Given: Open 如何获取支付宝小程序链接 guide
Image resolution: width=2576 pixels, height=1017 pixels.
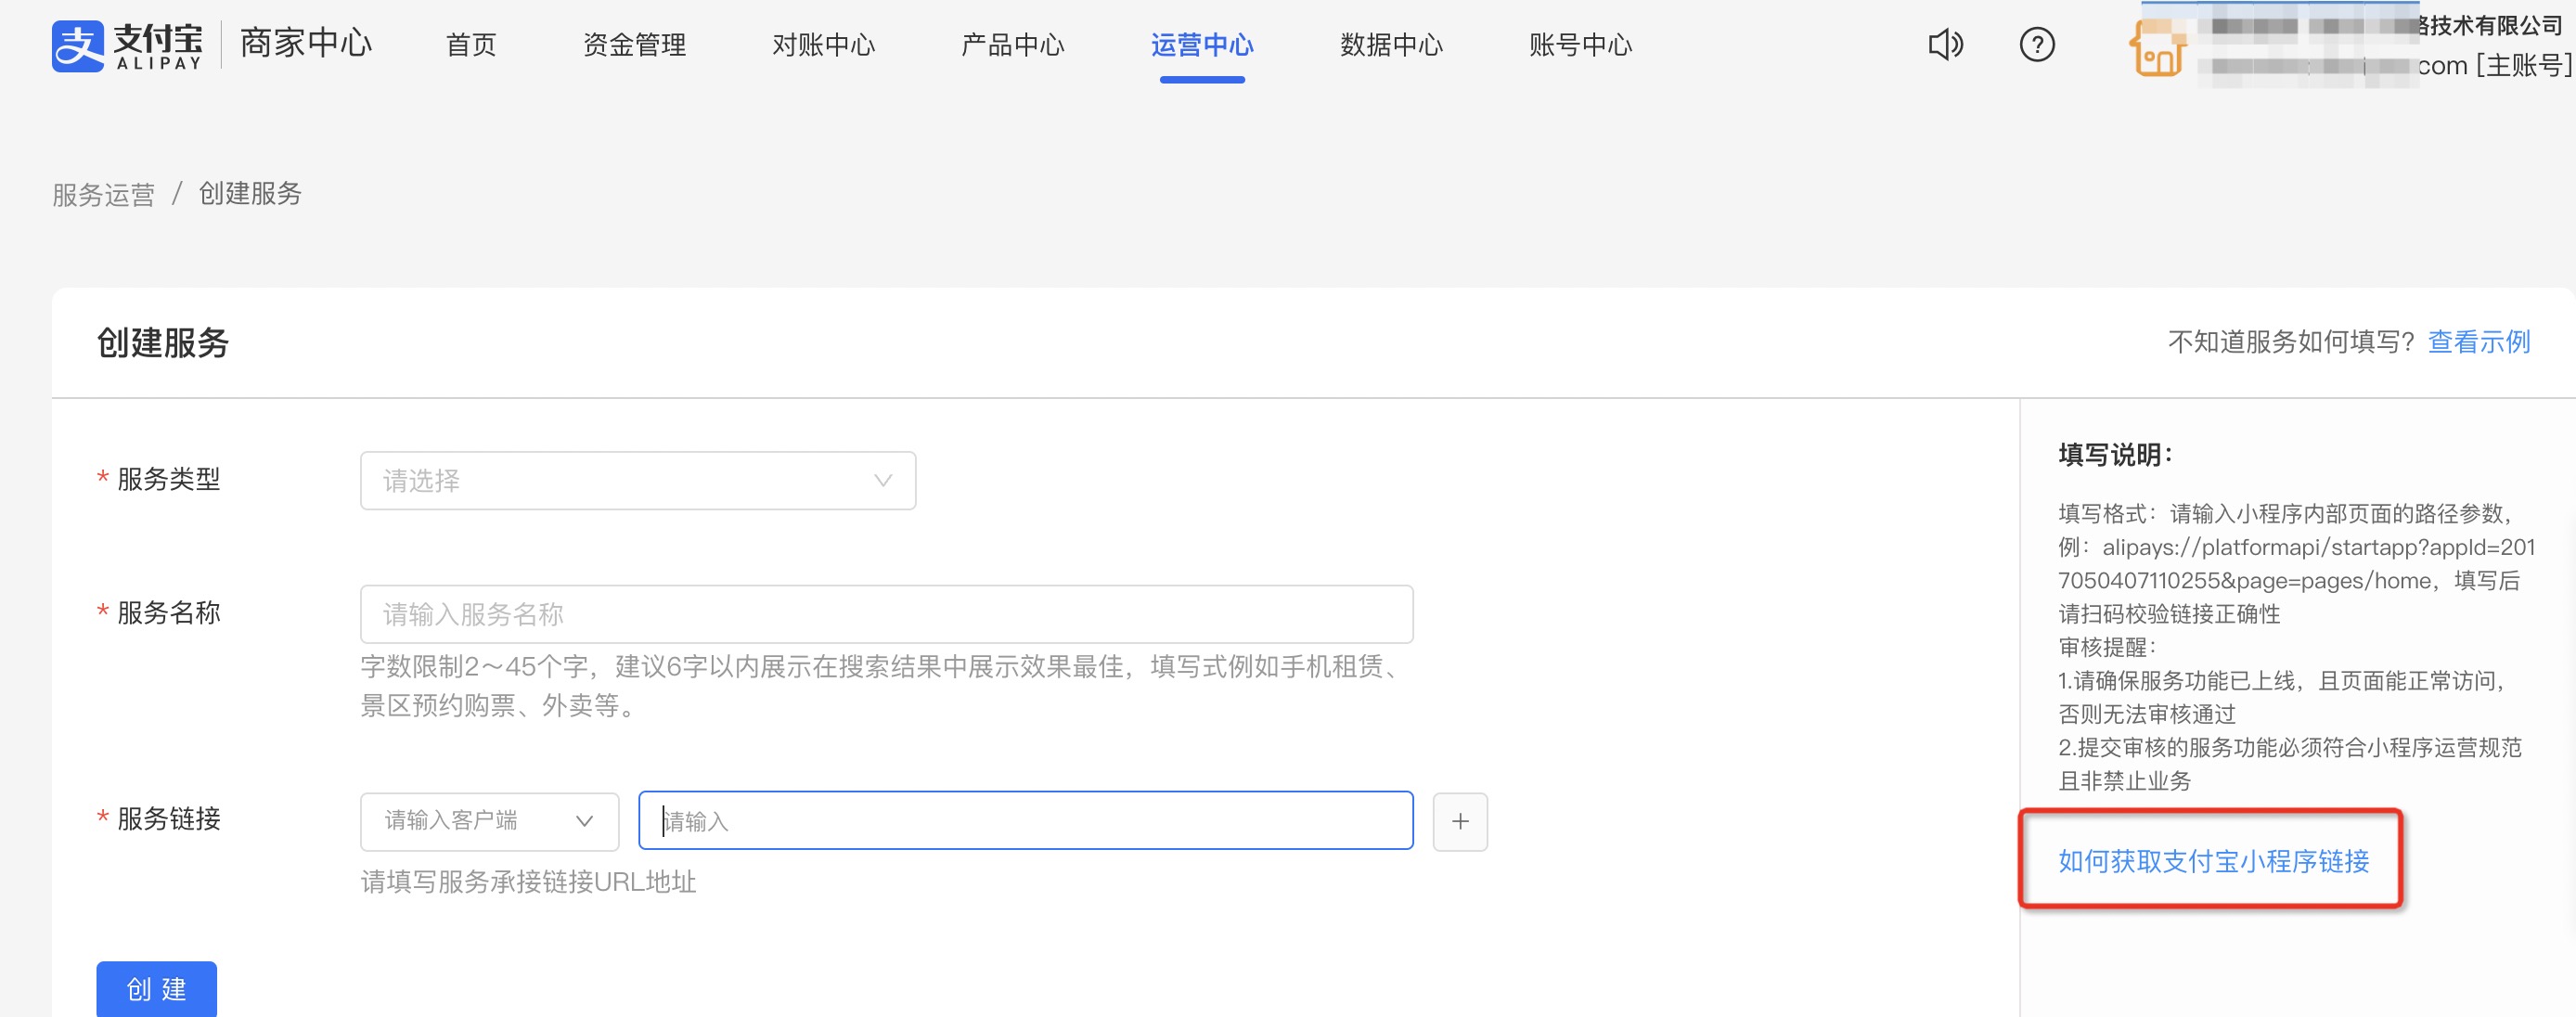Looking at the screenshot, I should pos(2212,861).
